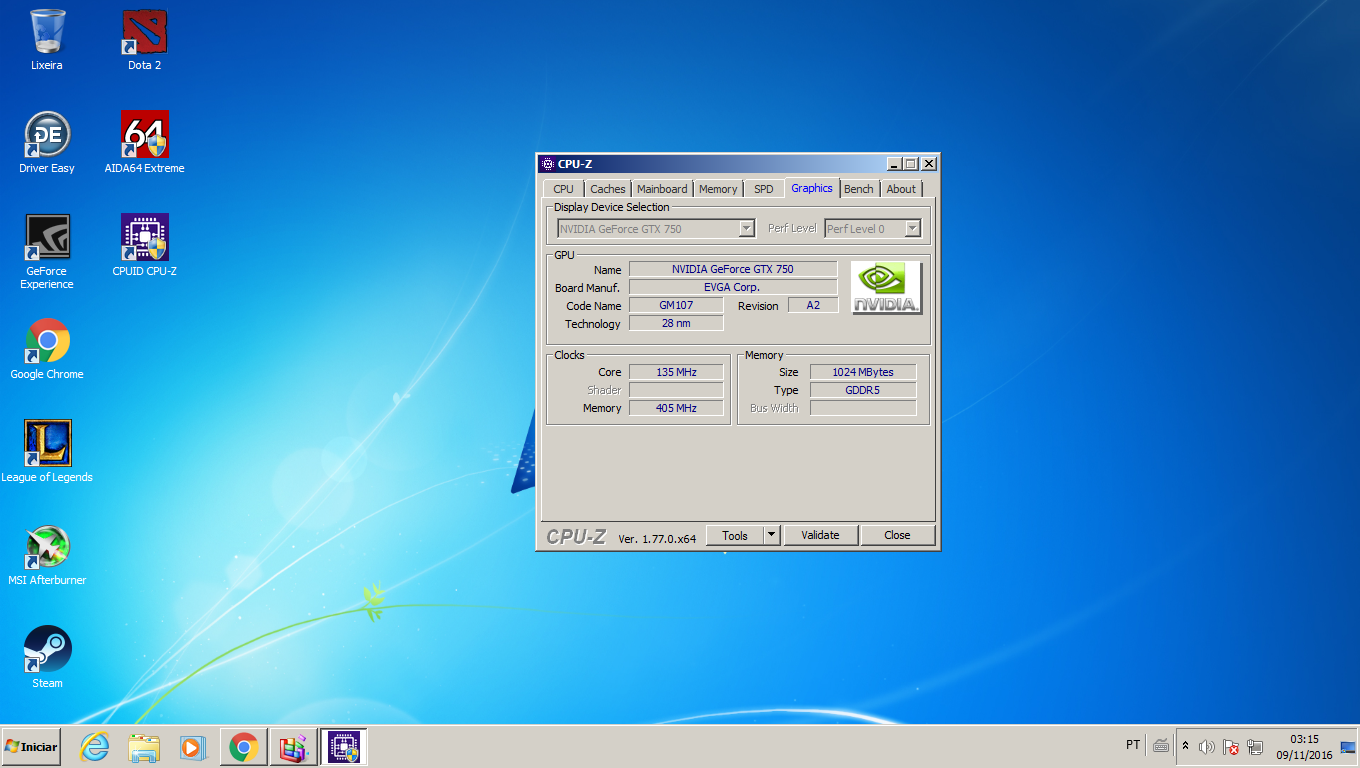
Task: Click the empty Bus Width field
Action: click(x=863, y=408)
